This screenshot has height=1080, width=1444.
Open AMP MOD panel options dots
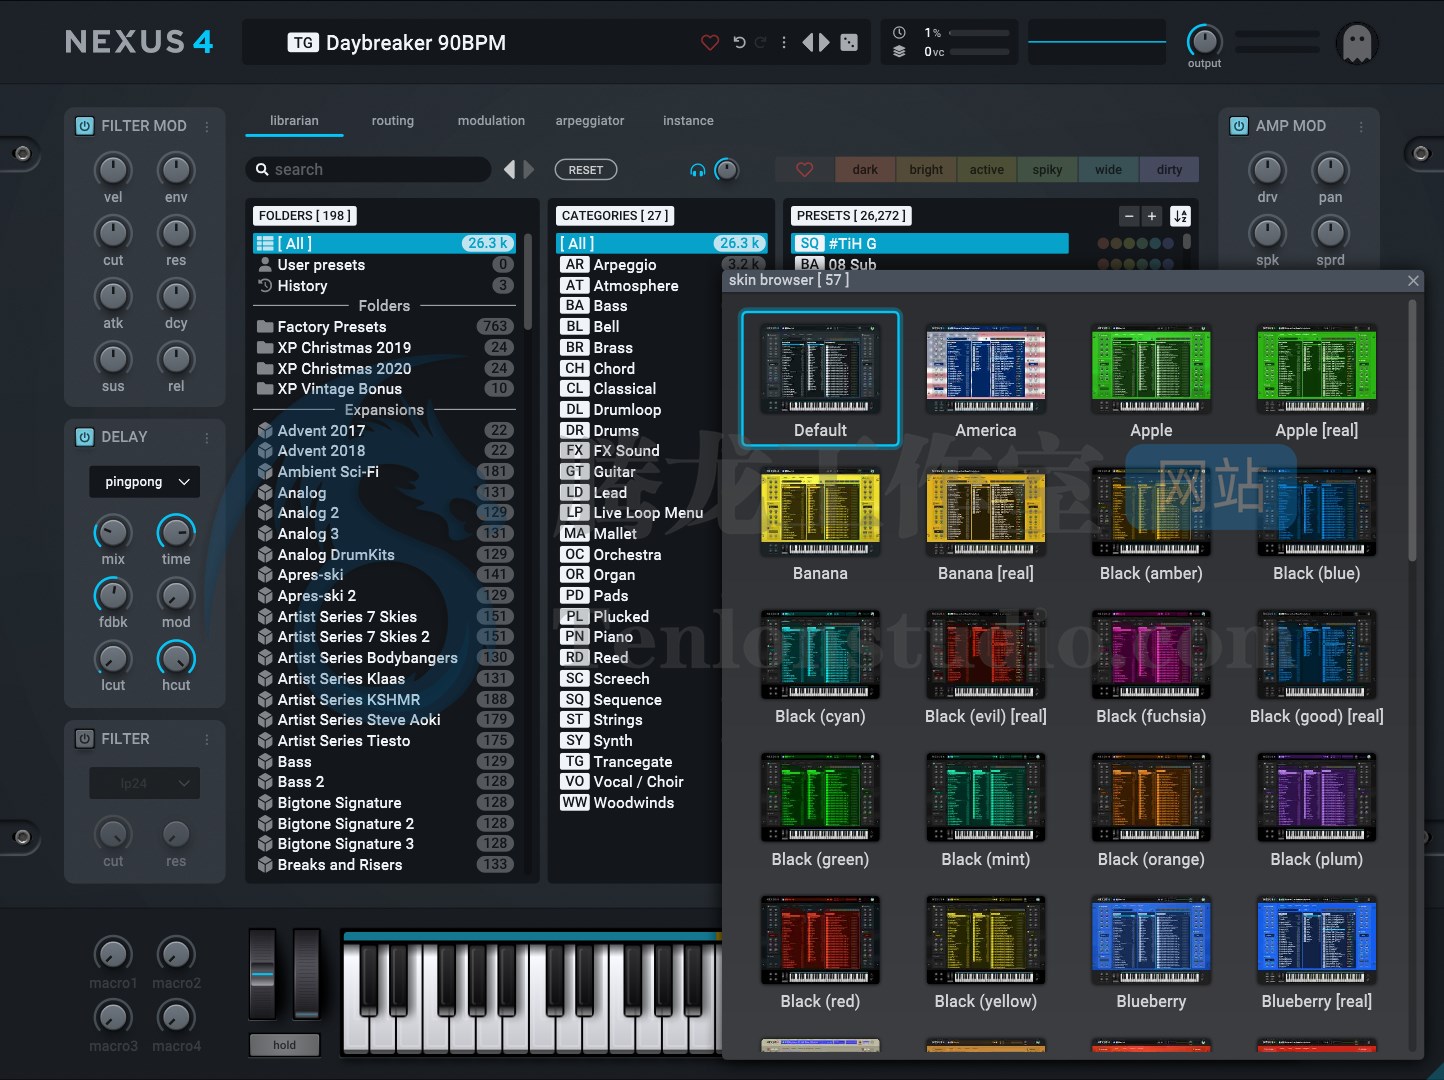(1361, 126)
